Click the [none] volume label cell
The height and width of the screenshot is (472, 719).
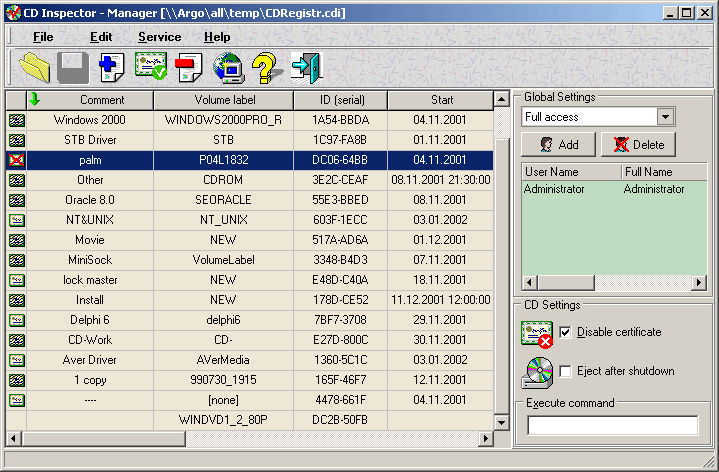pos(223,400)
